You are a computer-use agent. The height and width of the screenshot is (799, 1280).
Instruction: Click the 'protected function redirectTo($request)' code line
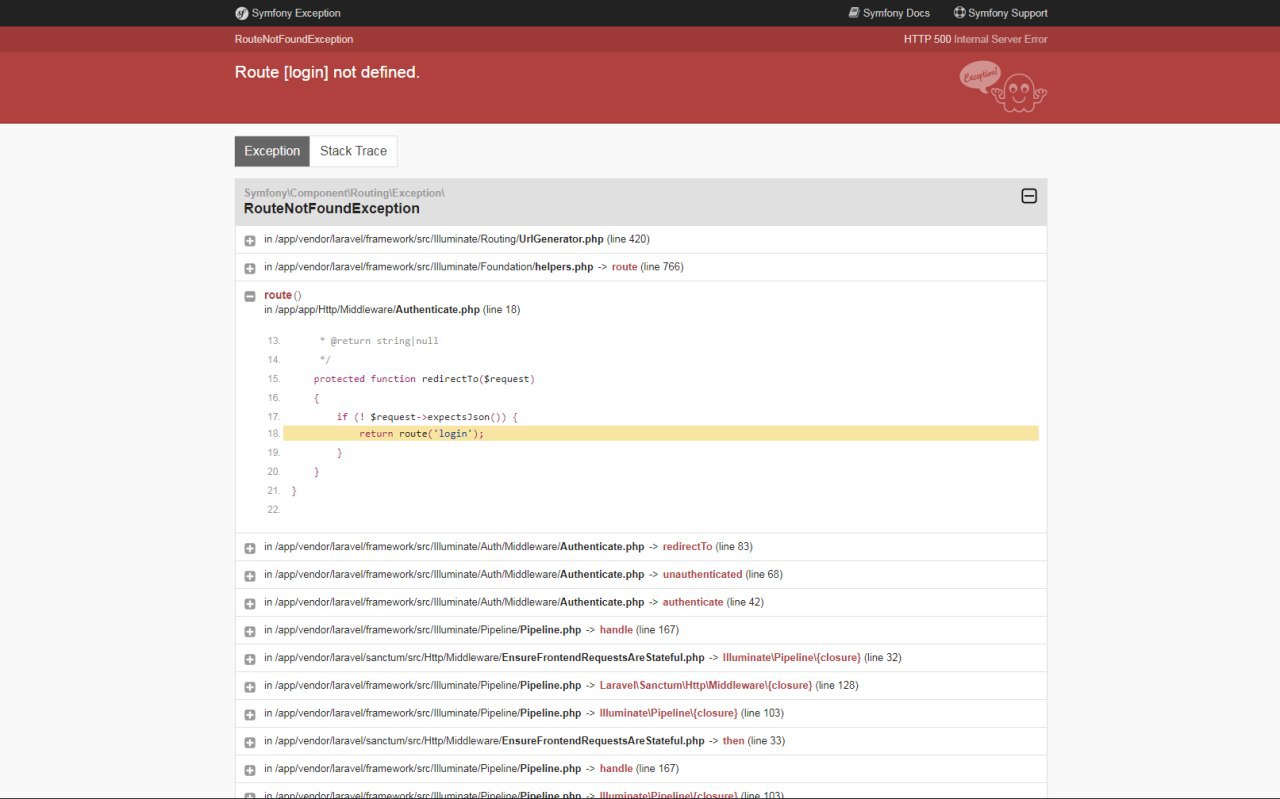click(x=424, y=379)
